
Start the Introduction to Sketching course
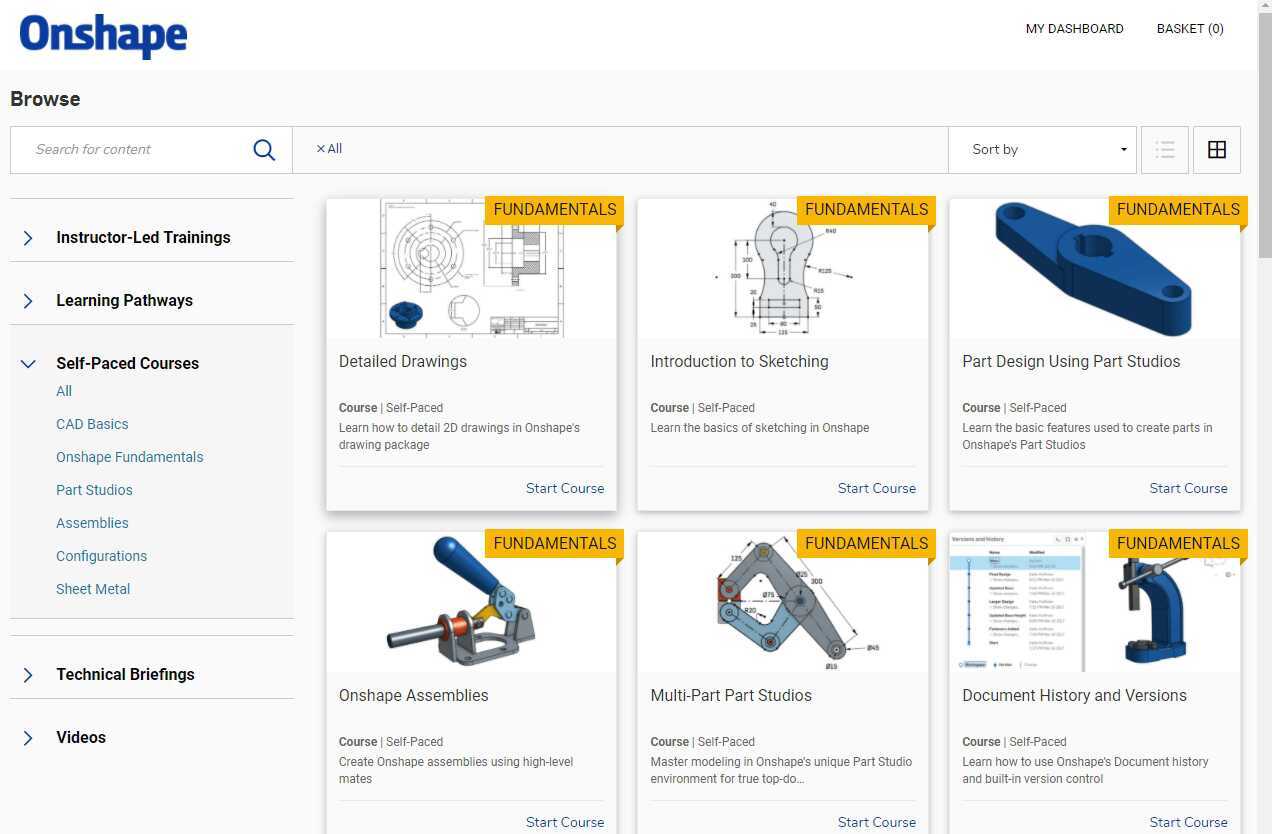click(877, 488)
